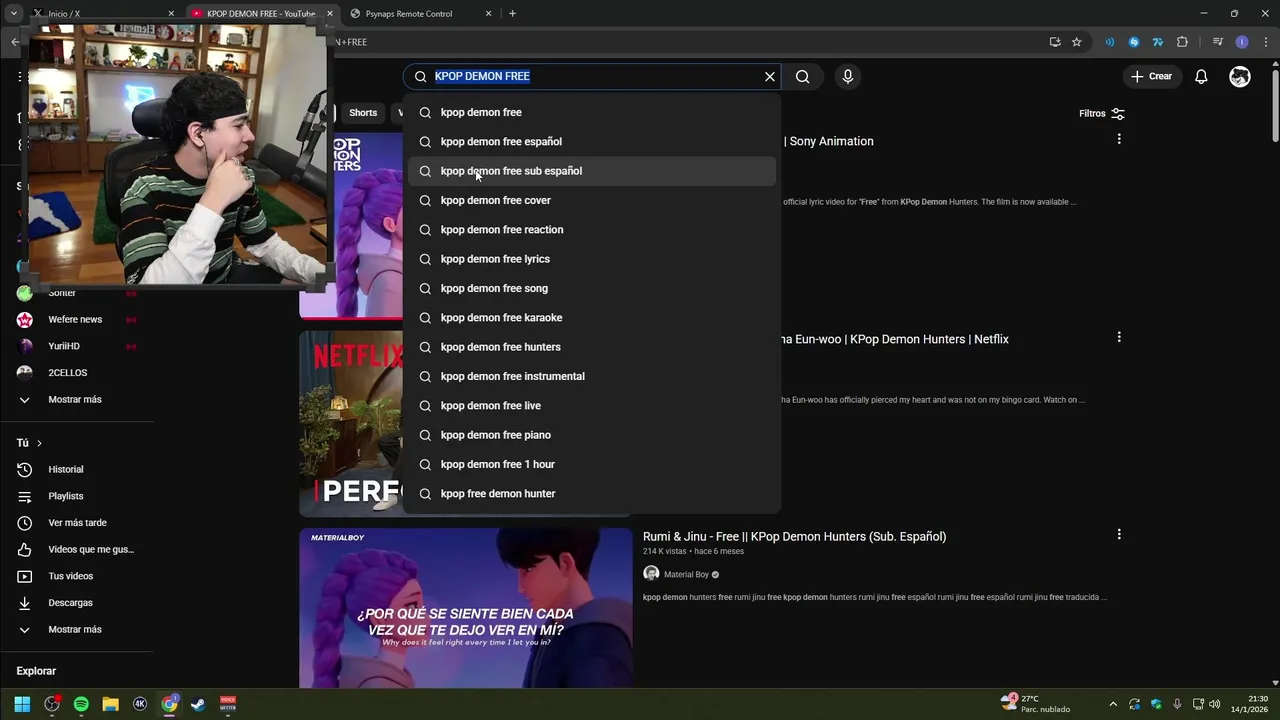Open Spotify from the taskbar

tap(81, 704)
